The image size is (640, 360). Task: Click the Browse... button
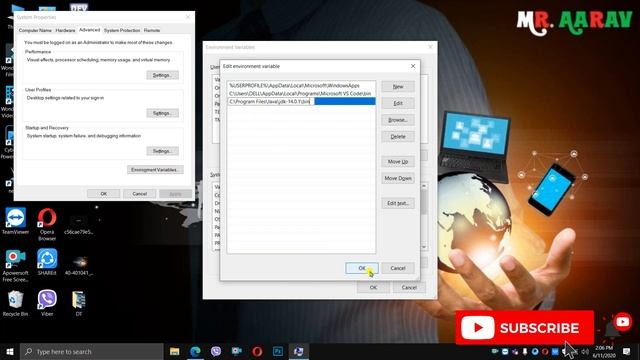[x=398, y=120]
